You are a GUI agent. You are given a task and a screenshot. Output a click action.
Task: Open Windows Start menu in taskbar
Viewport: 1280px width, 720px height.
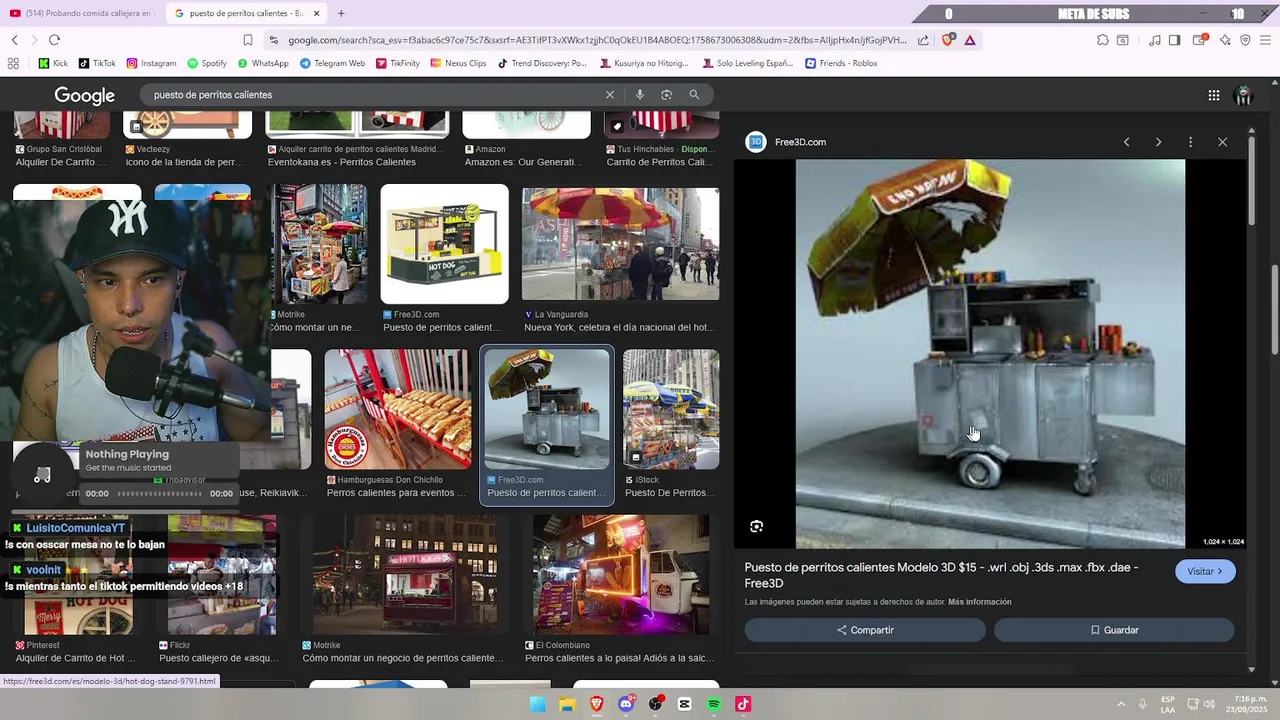point(538,704)
